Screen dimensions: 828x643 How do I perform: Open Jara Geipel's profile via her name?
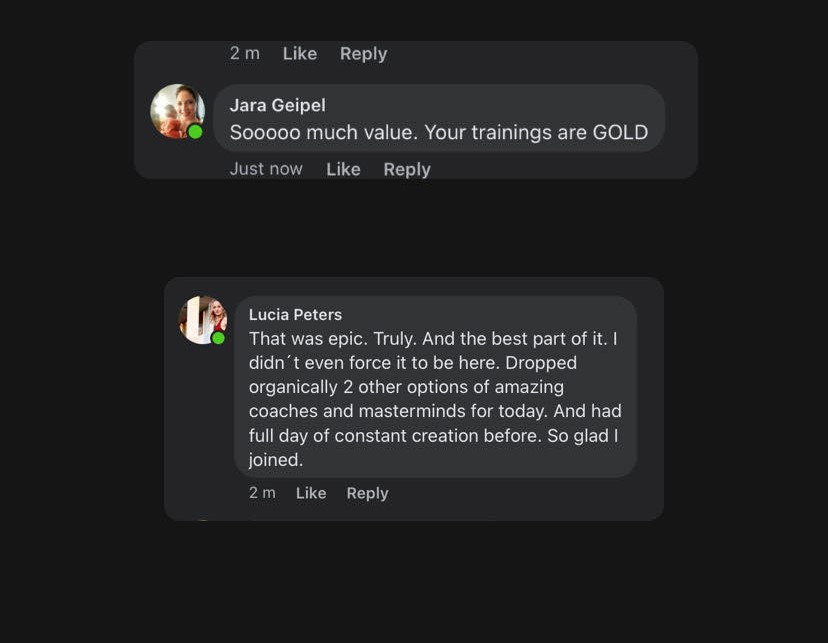(x=277, y=105)
